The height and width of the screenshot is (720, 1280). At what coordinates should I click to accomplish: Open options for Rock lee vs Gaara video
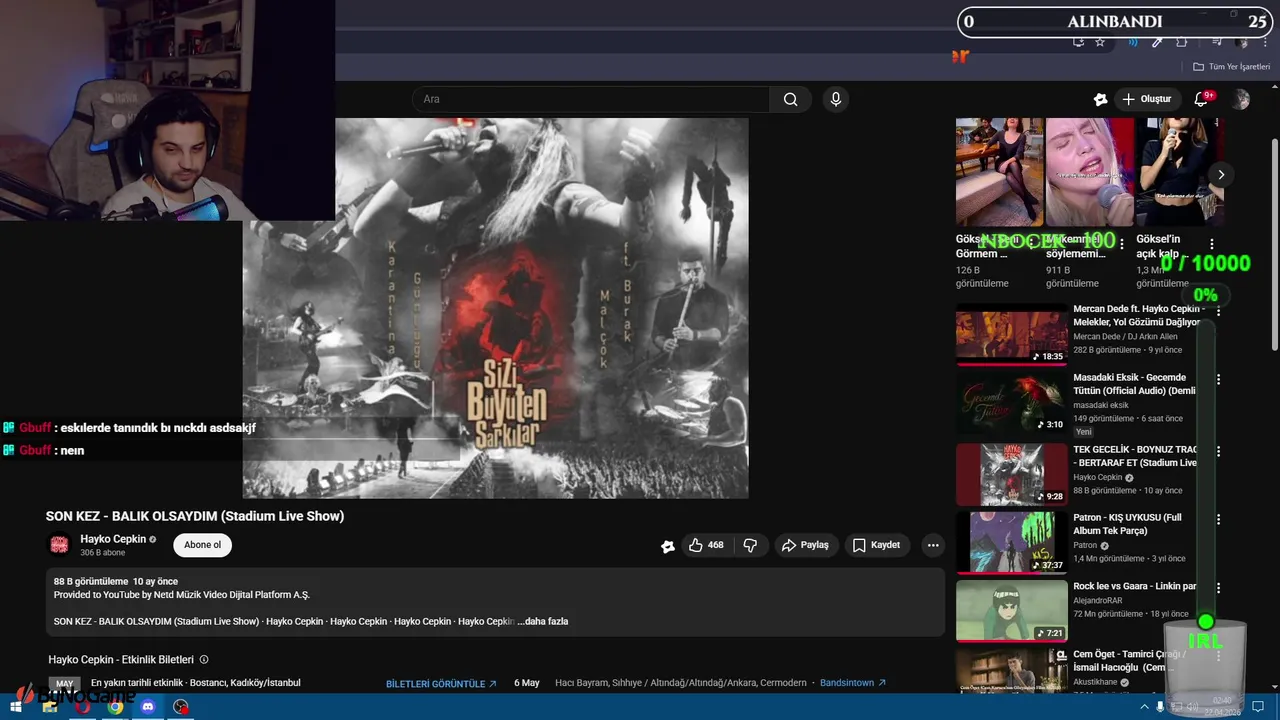click(x=1218, y=588)
